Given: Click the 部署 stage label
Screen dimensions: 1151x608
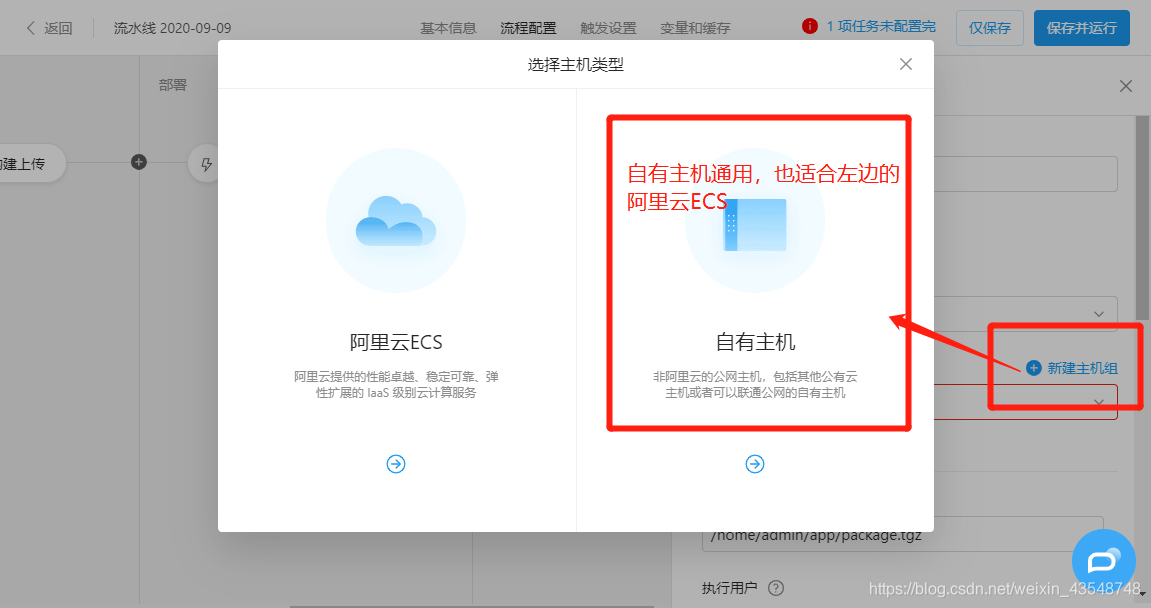Looking at the screenshot, I should point(173,85).
